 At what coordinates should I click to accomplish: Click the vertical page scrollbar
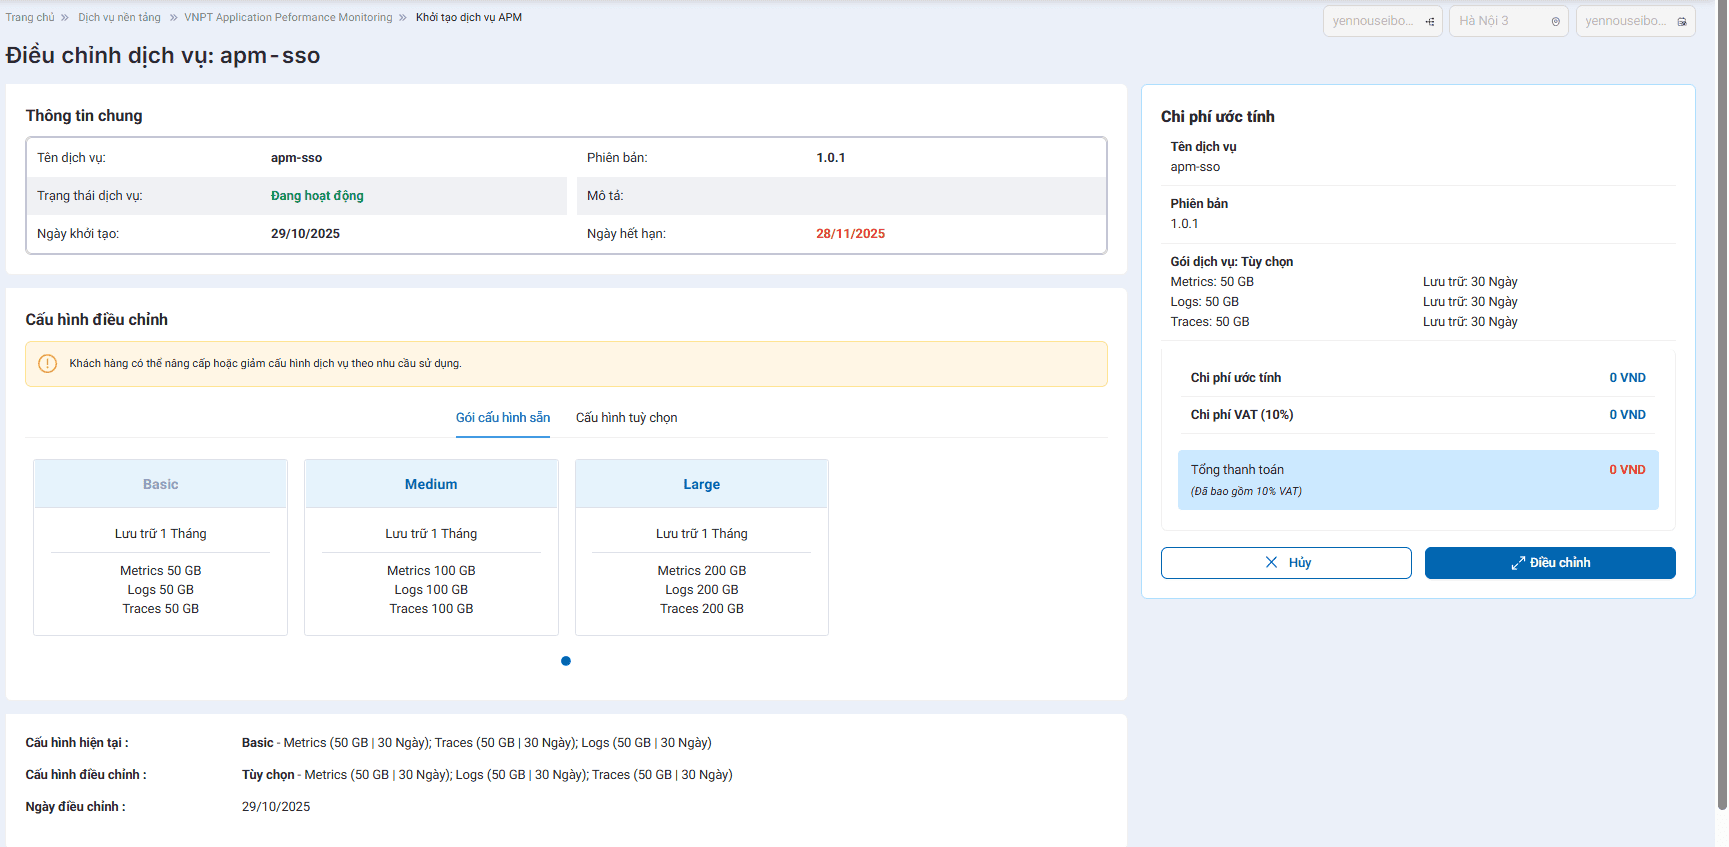pyautogui.click(x=1721, y=400)
